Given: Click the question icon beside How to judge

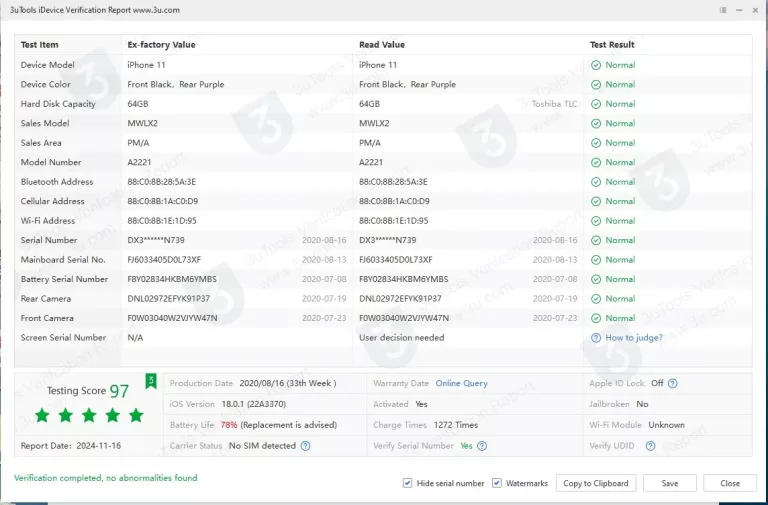Looking at the screenshot, I should pos(596,338).
